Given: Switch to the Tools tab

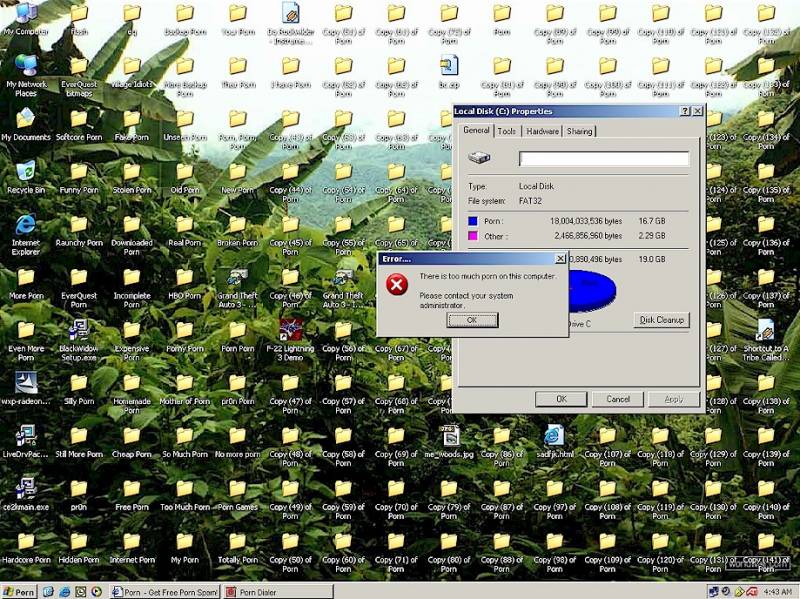Looking at the screenshot, I should (x=507, y=131).
